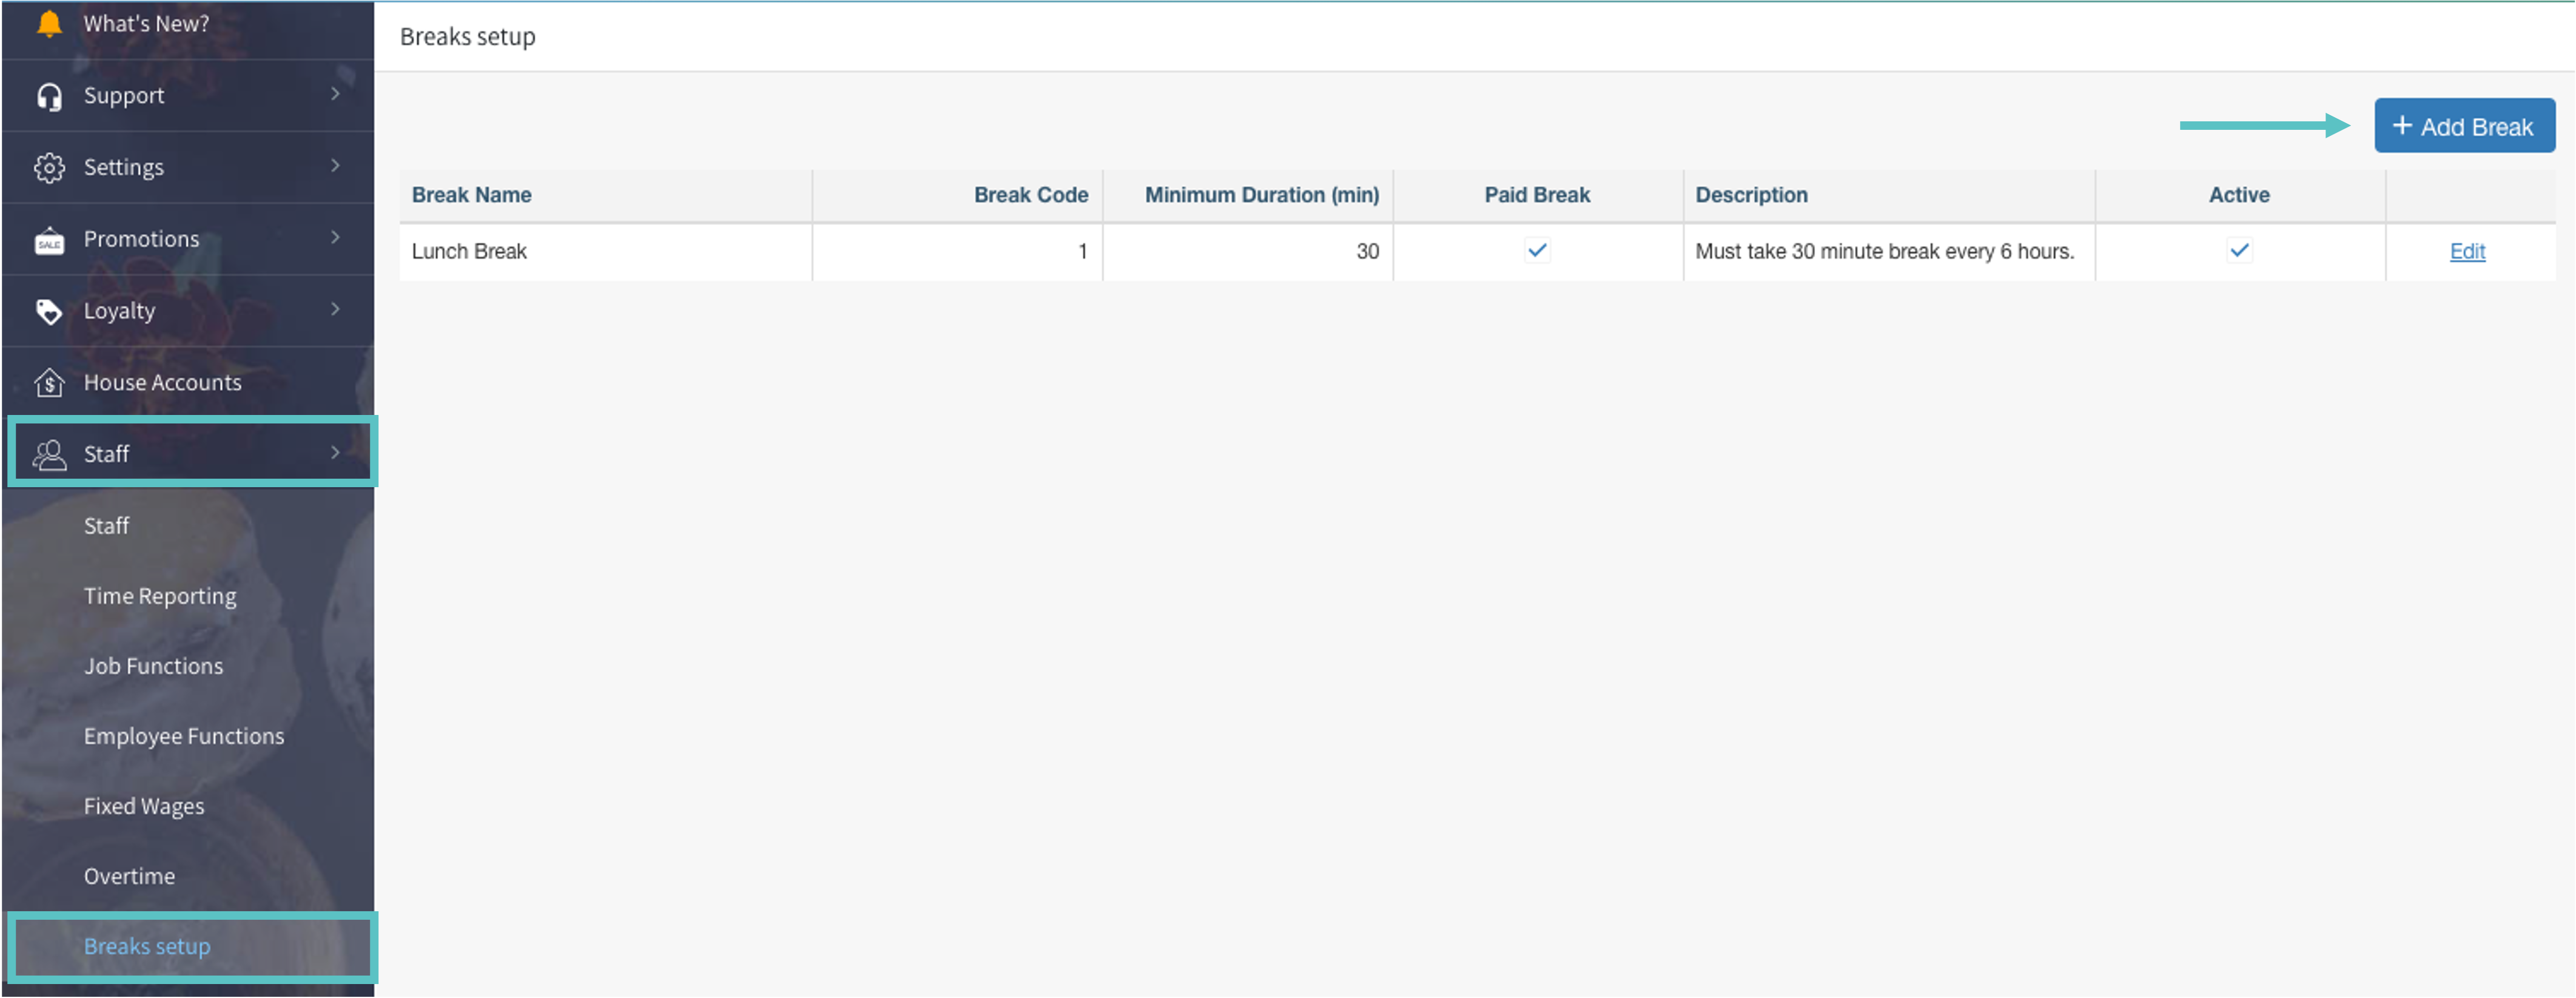This screenshot has height=998, width=2576.
Task: Click the Break Name column header
Action: (472, 195)
